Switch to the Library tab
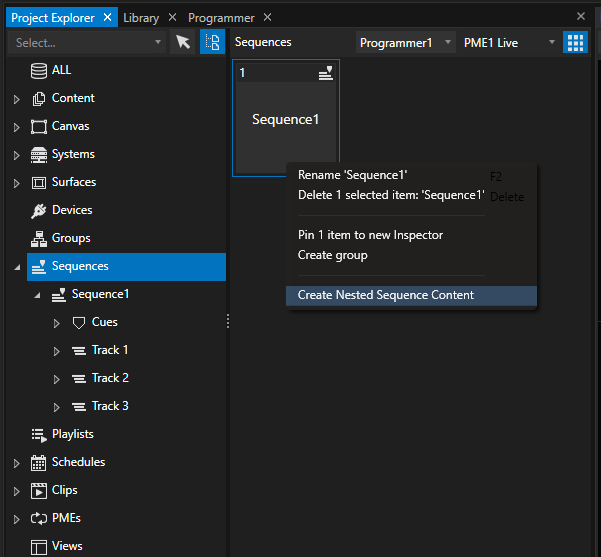 click(141, 18)
